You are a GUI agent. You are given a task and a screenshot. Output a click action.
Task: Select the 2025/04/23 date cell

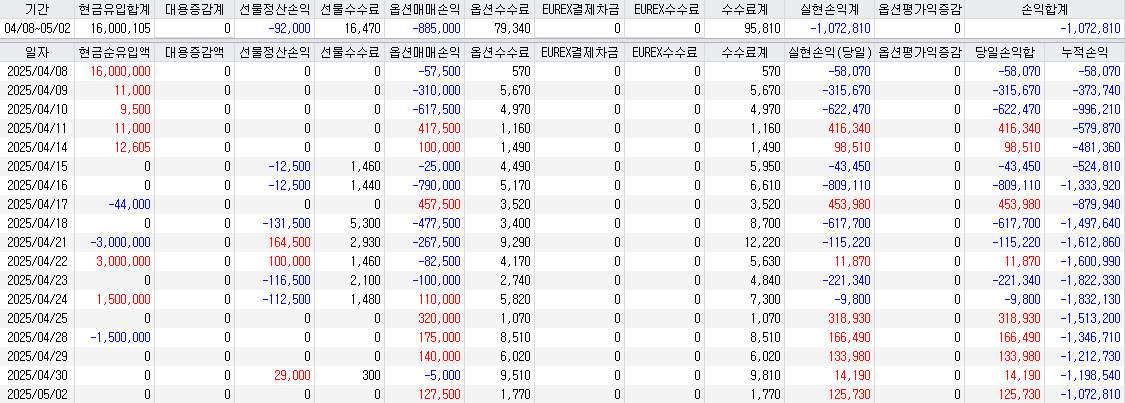(36, 280)
